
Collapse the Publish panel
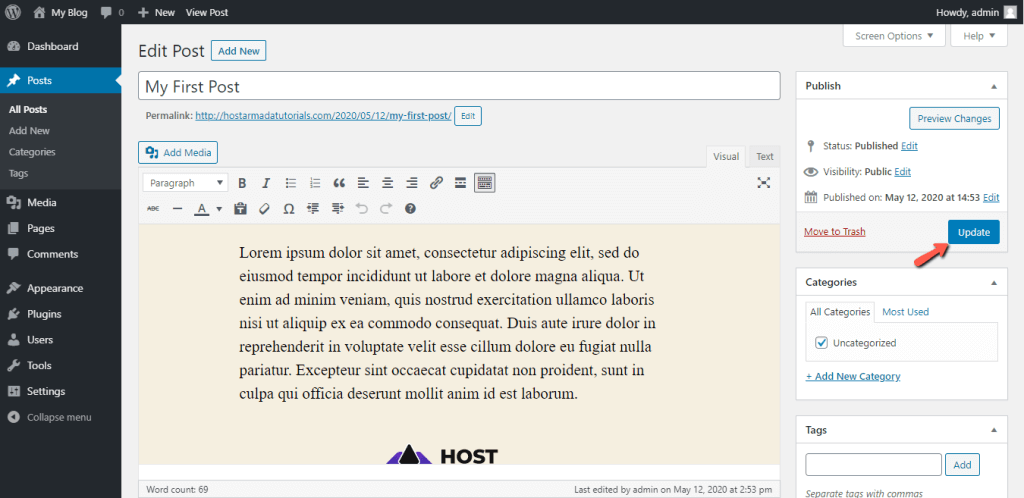click(994, 86)
